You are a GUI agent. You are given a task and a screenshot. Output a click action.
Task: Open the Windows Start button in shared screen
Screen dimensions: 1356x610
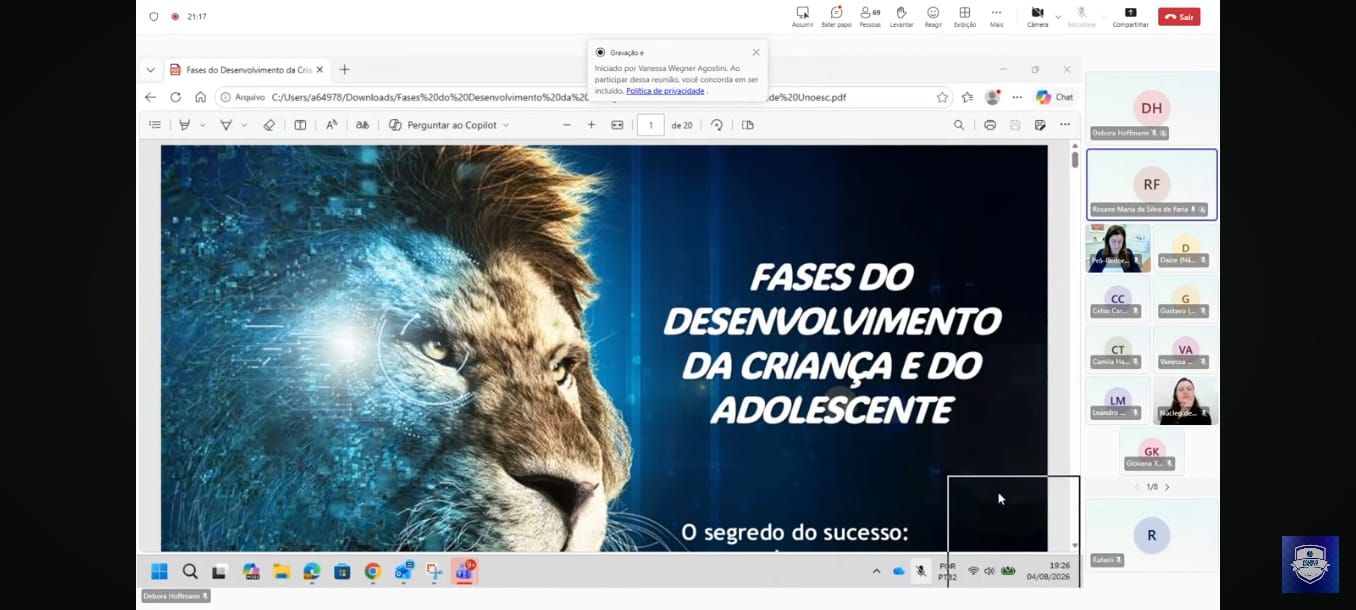pyautogui.click(x=159, y=571)
